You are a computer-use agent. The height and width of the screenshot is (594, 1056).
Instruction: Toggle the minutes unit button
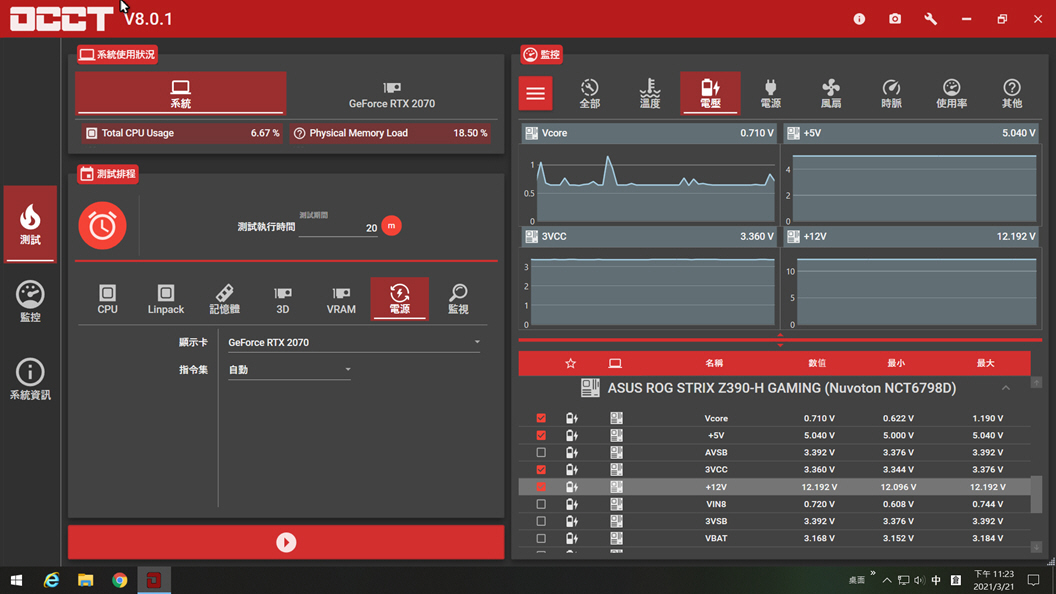[x=391, y=226]
